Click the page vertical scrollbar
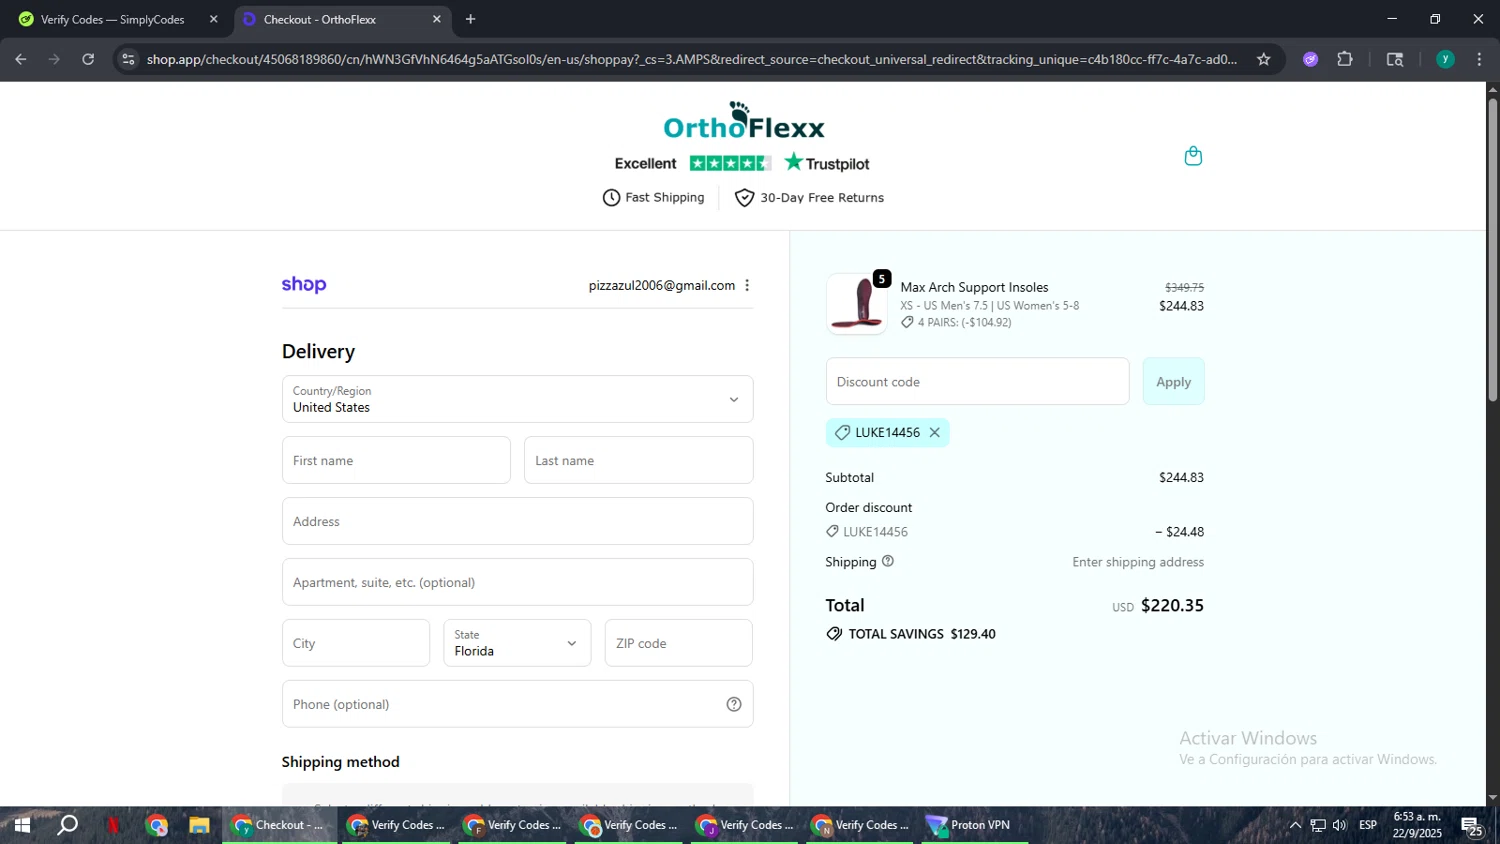 pyautogui.click(x=1492, y=250)
